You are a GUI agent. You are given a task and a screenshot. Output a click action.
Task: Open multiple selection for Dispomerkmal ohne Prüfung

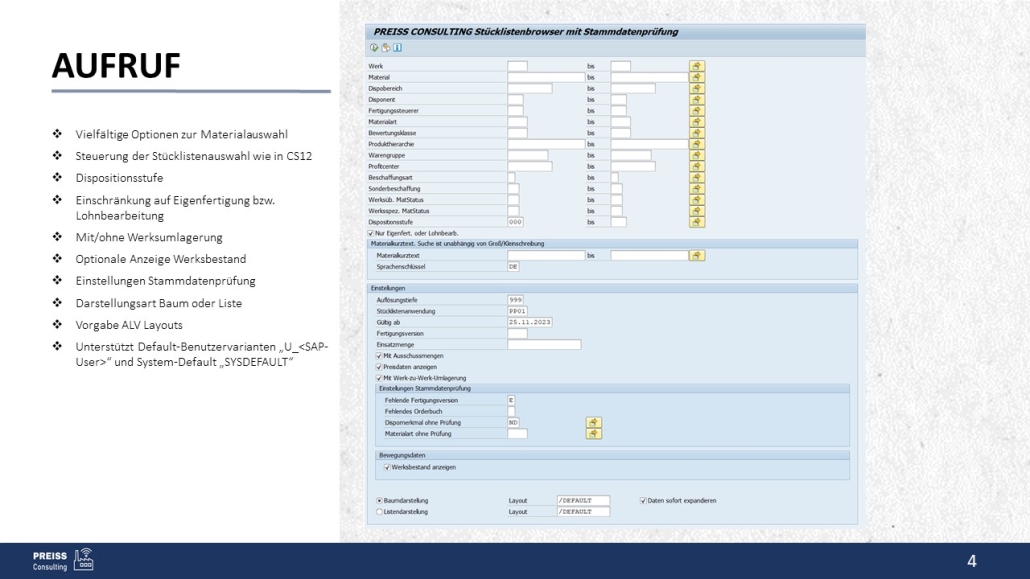(x=594, y=423)
